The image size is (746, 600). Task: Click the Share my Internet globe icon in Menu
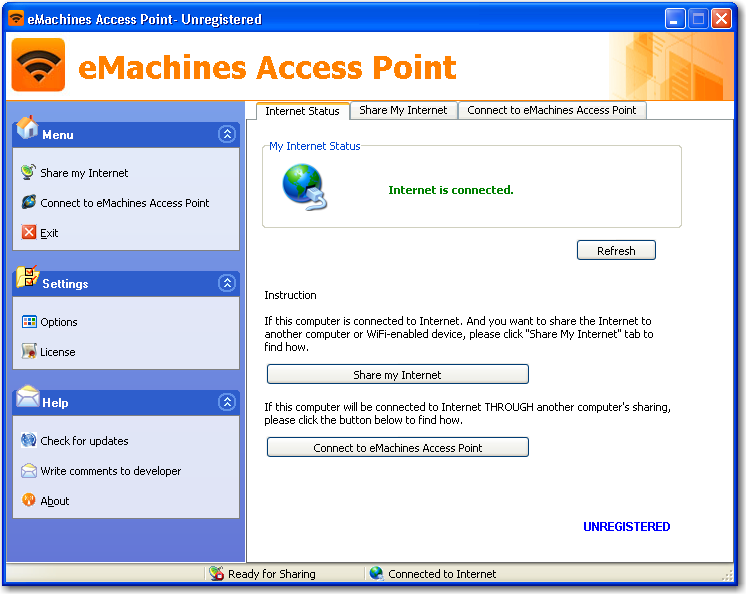click(28, 172)
